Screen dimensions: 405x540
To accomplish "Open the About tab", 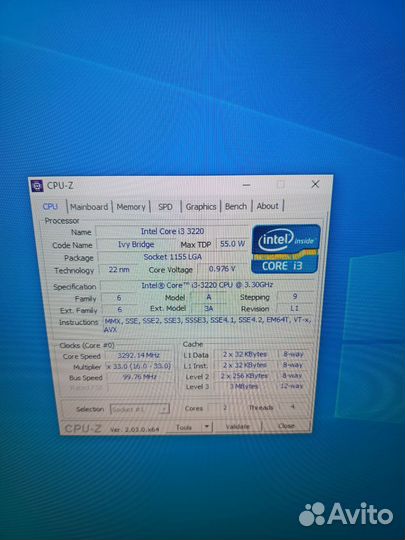I will pos(268,206).
